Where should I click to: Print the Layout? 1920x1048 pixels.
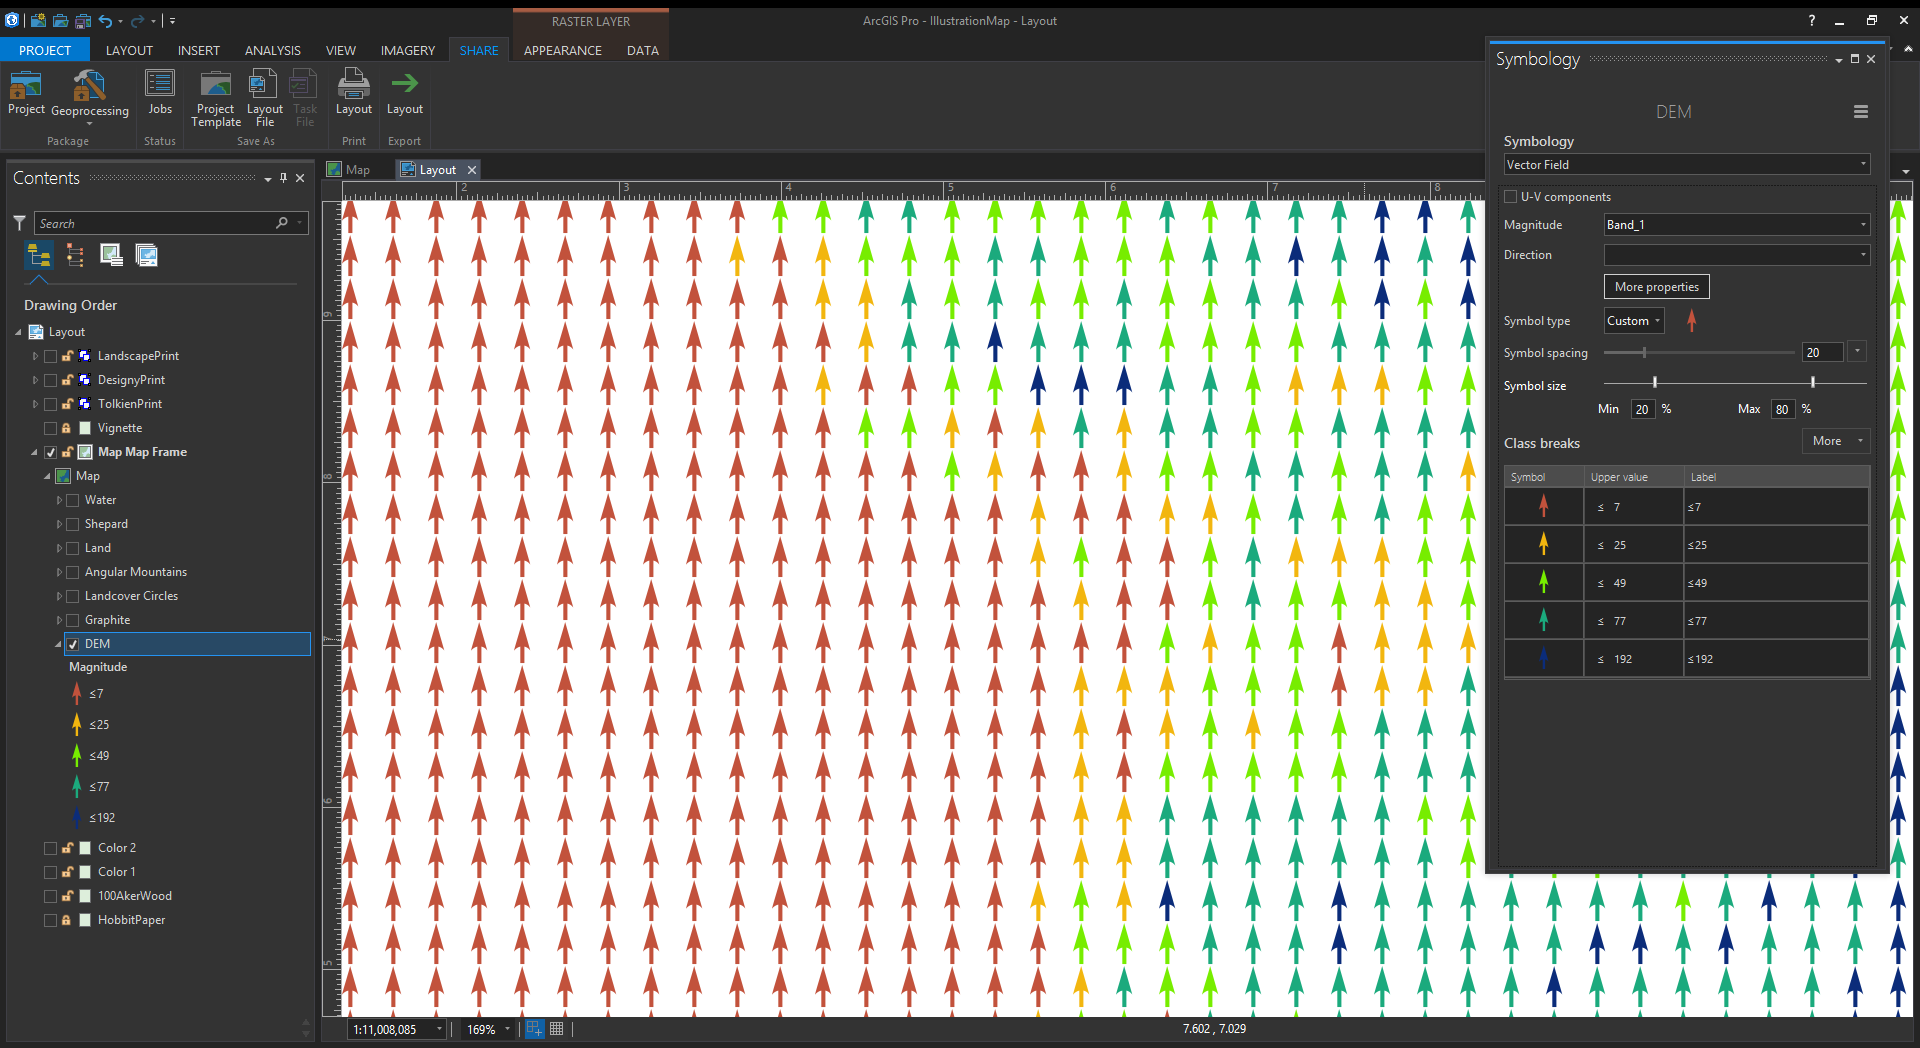click(x=354, y=93)
